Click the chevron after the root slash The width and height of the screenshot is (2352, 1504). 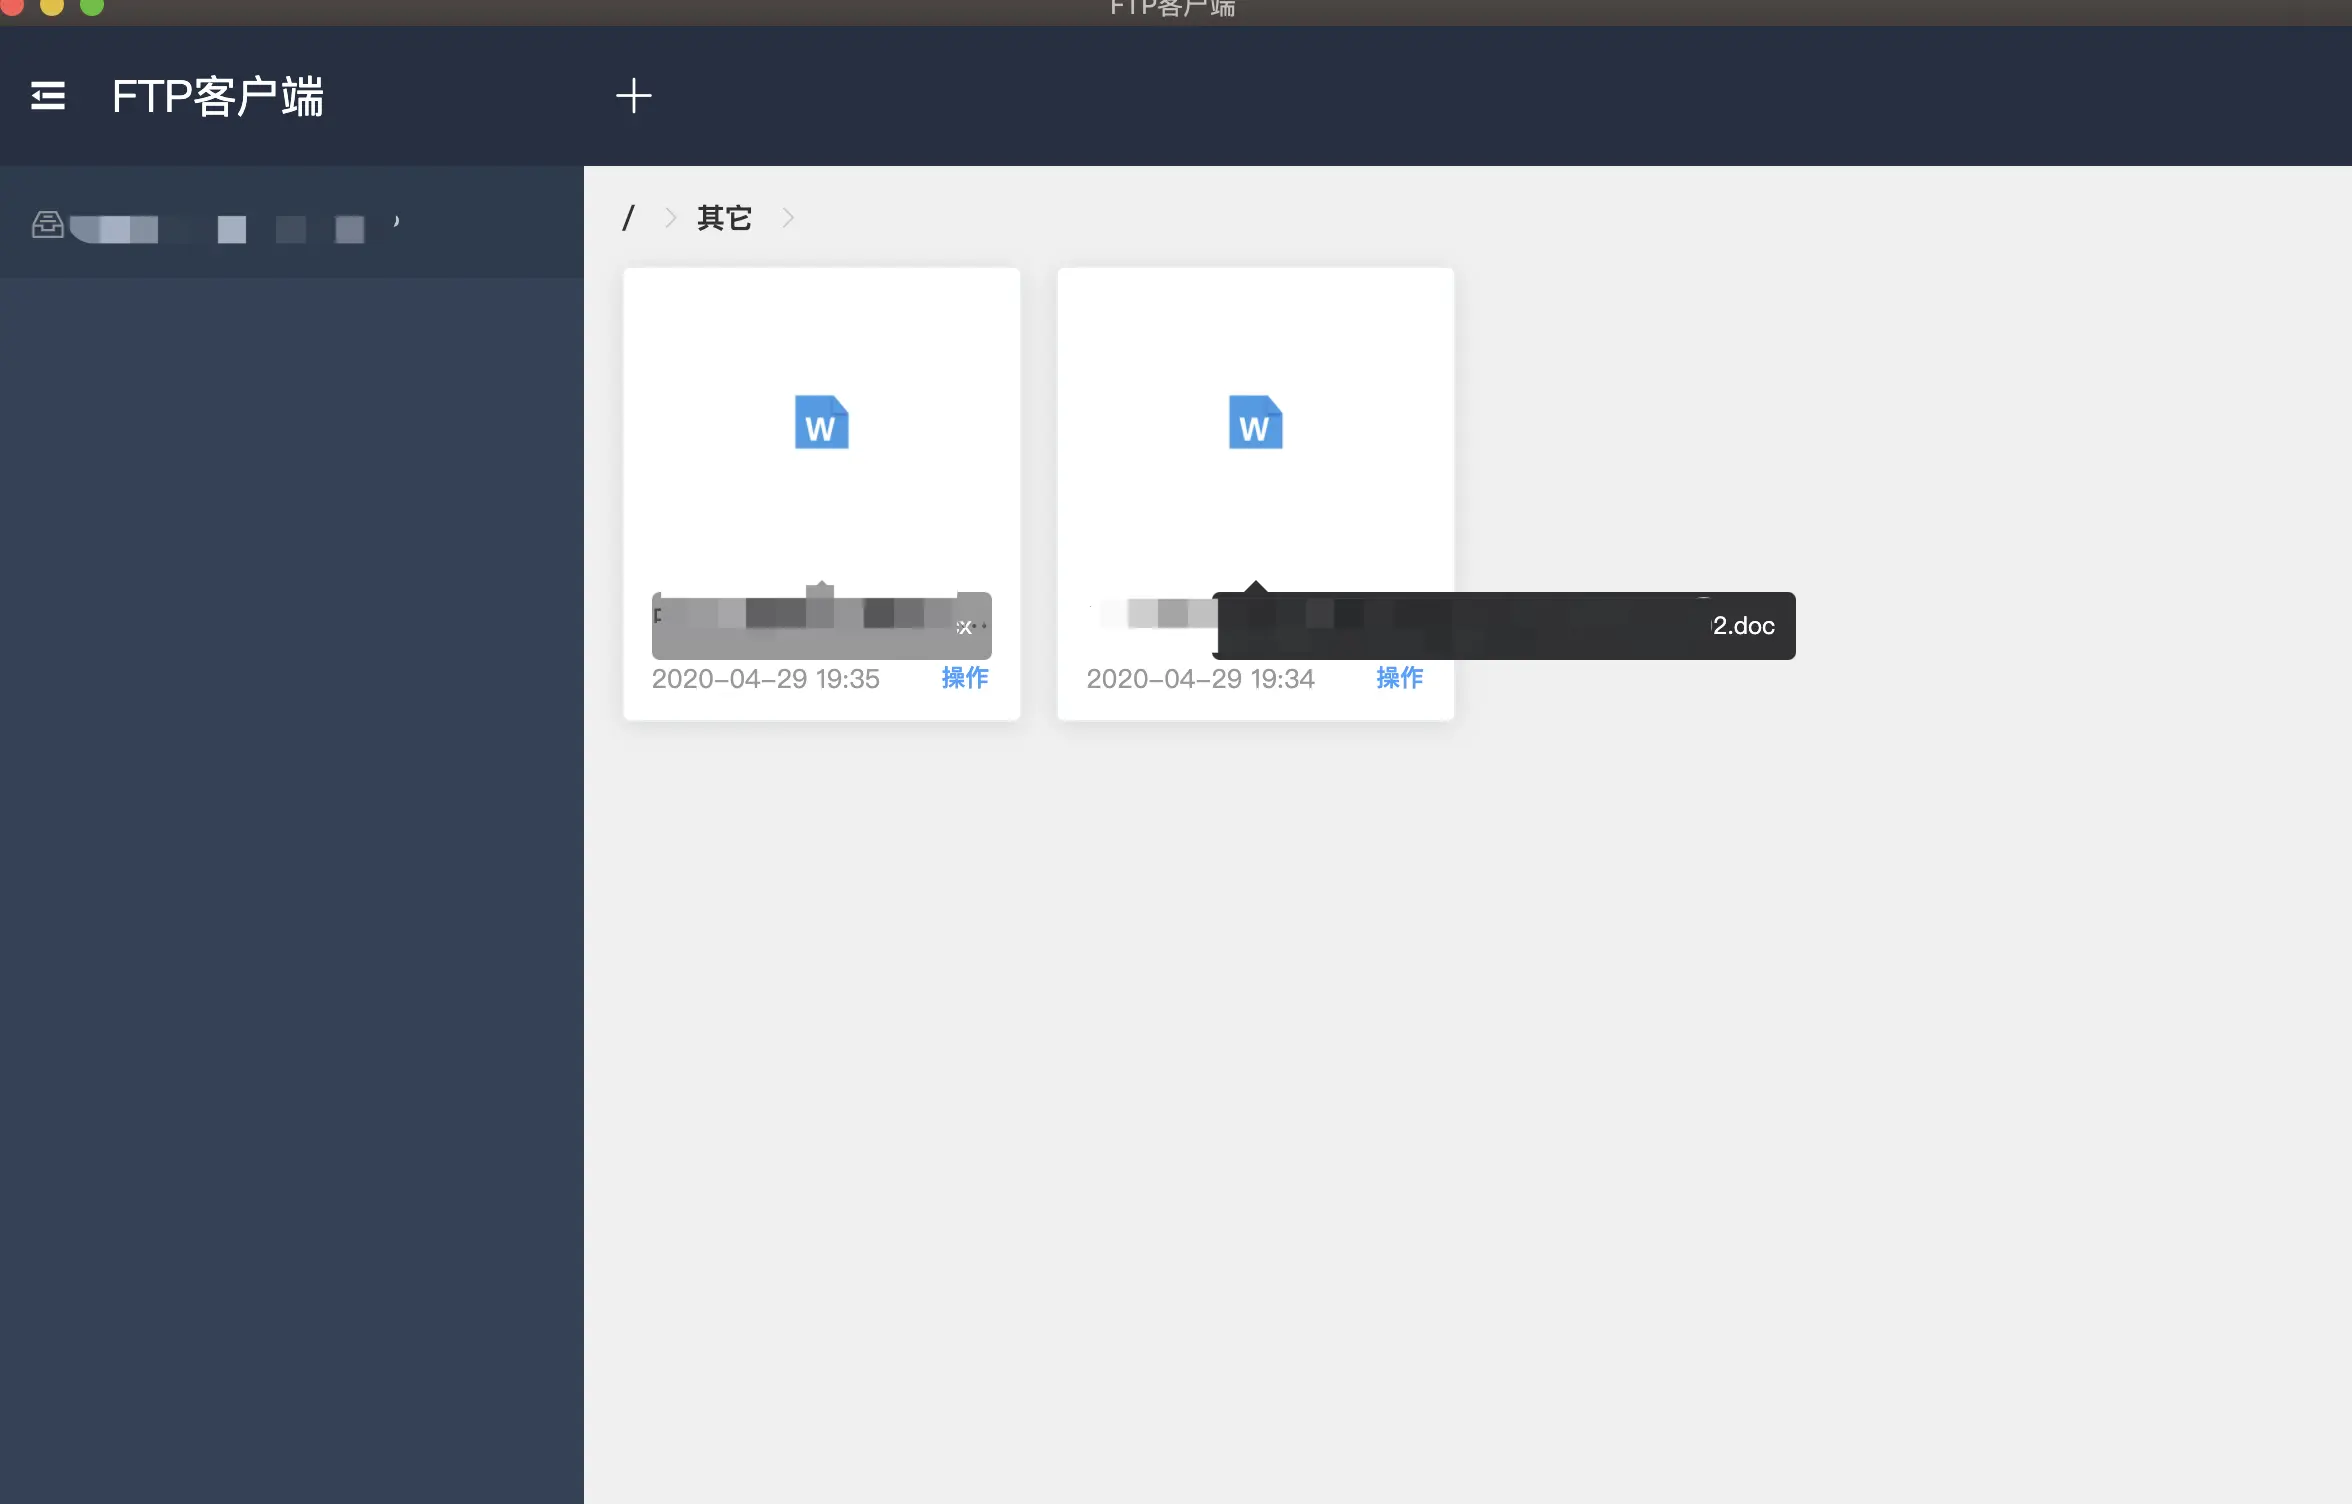point(671,218)
